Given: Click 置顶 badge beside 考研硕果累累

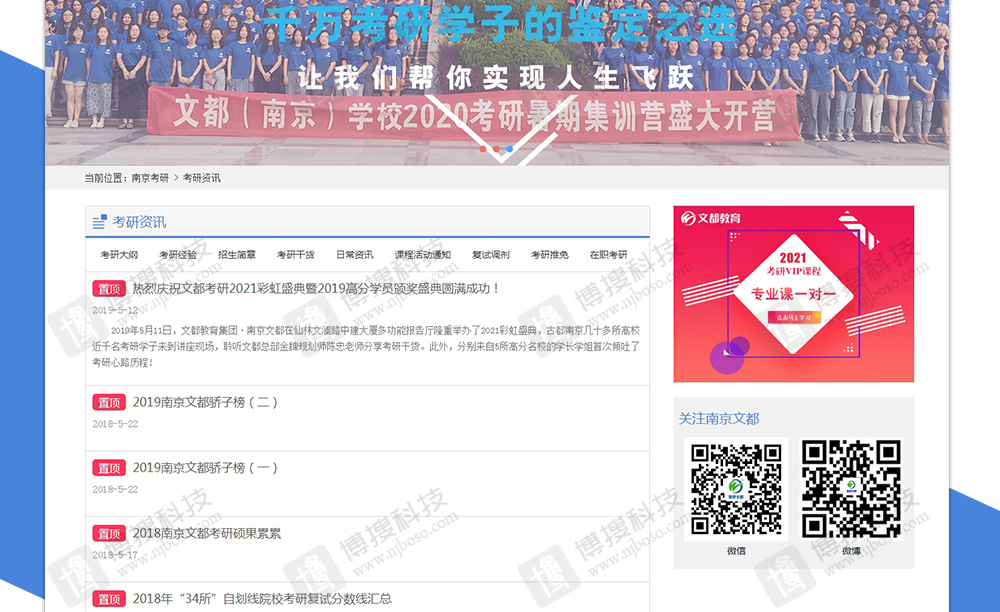Looking at the screenshot, I should point(109,534).
